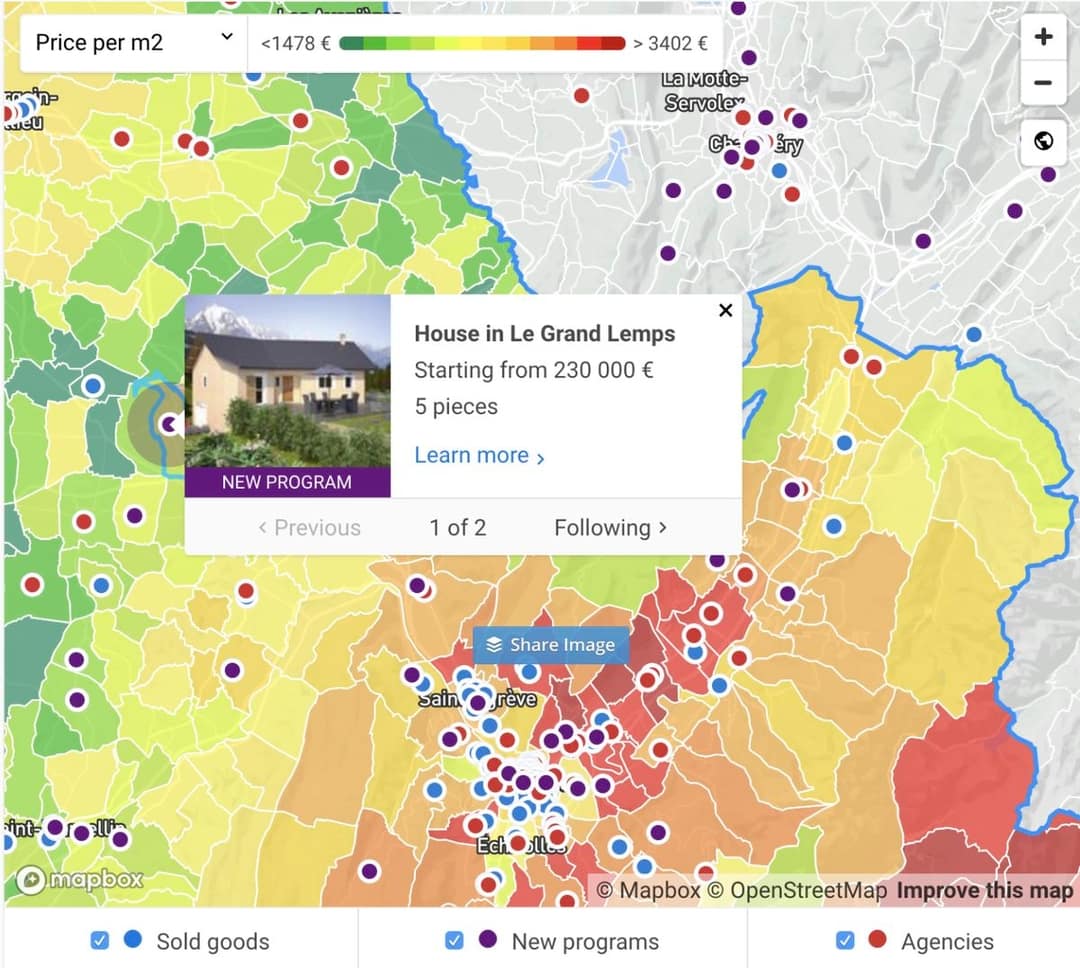Click Following to view next program
The image size is (1080, 968).
(611, 527)
